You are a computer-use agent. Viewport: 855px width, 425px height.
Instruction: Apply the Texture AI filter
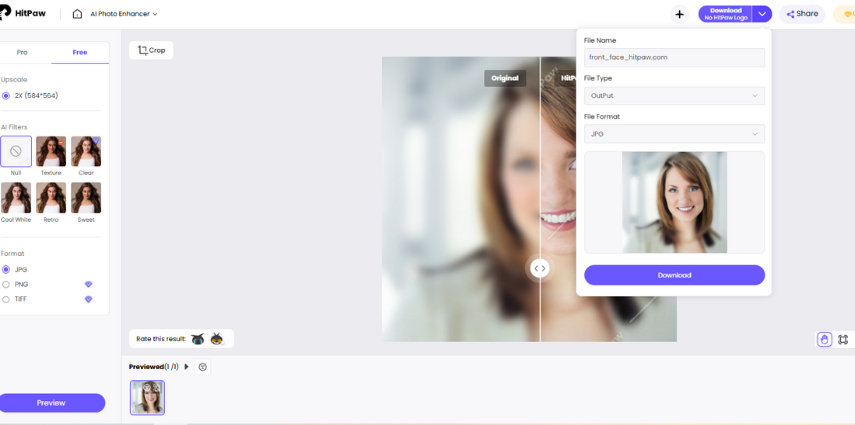pyautogui.click(x=51, y=151)
